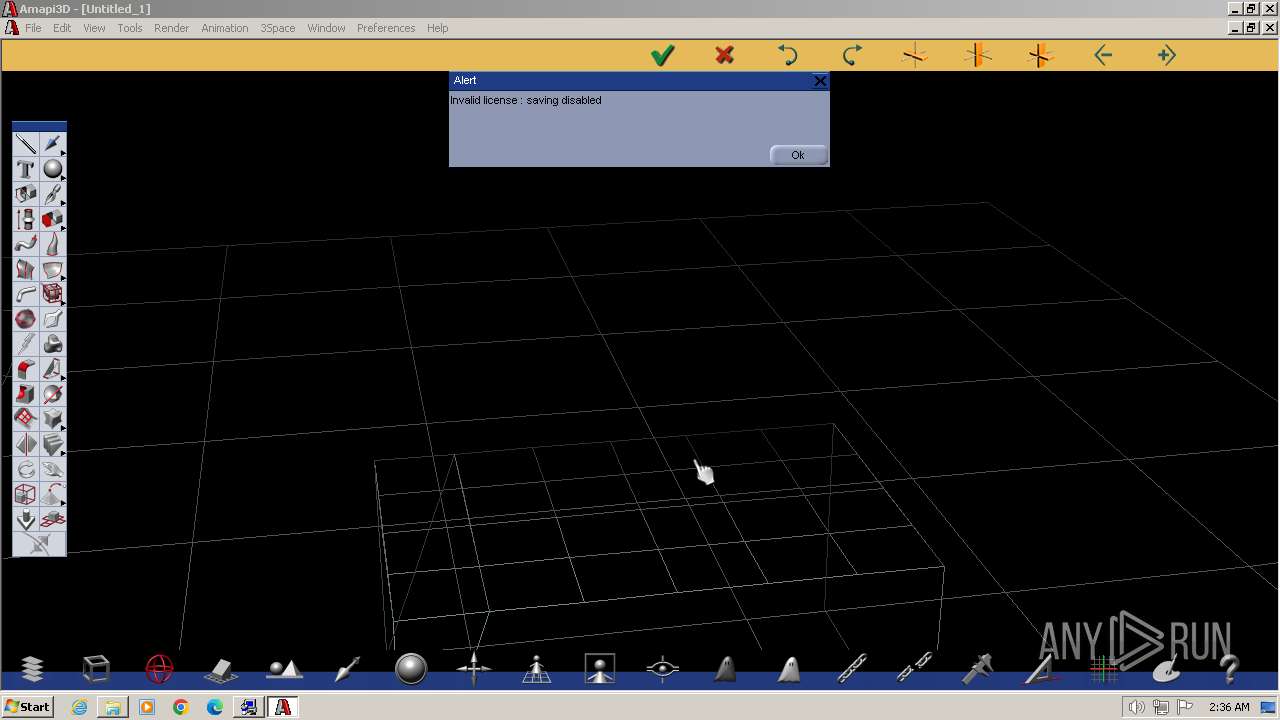Open the Animation menu
Image resolution: width=1280 pixels, height=720 pixels.
coord(224,28)
